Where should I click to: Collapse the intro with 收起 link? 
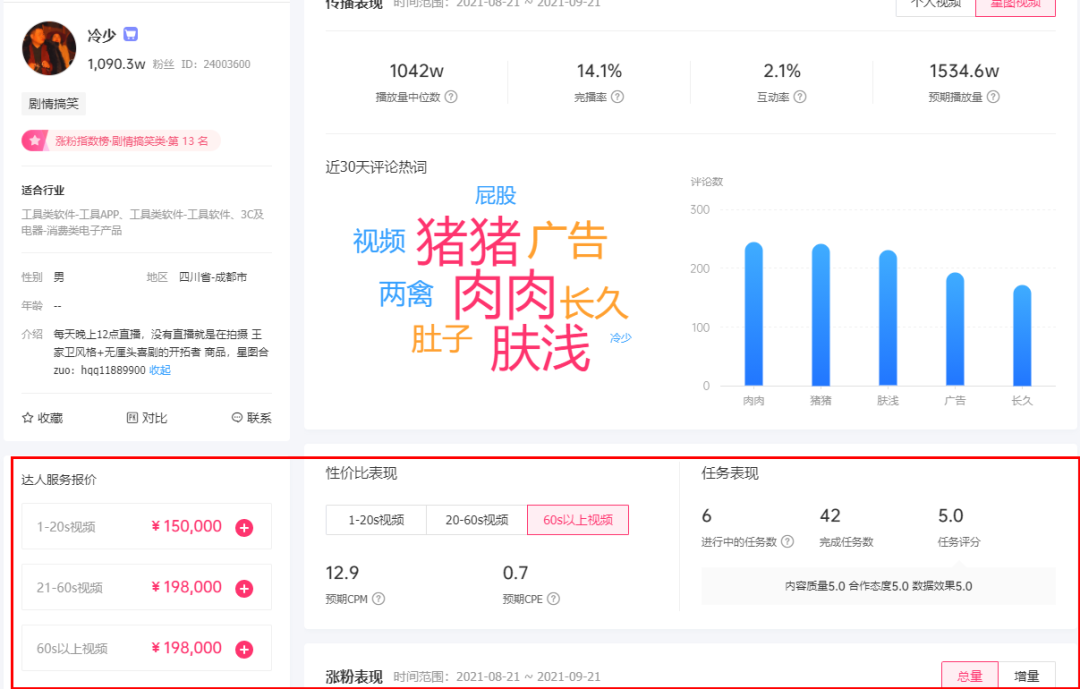[x=160, y=370]
